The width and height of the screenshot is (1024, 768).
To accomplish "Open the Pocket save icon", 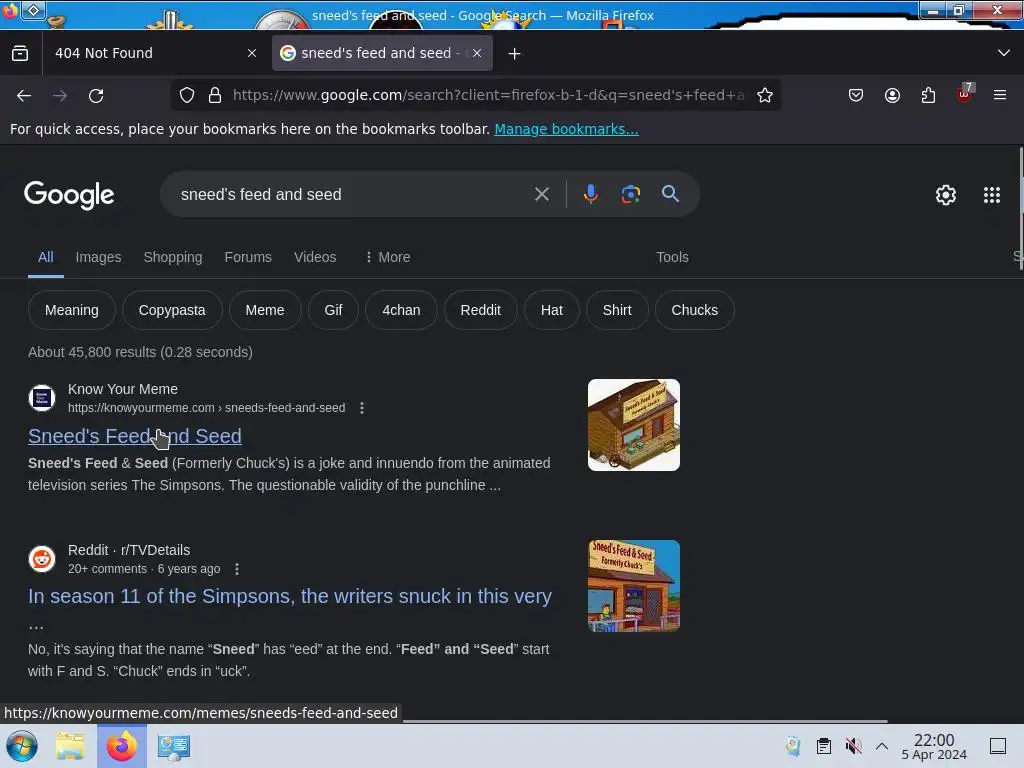I will (856, 95).
